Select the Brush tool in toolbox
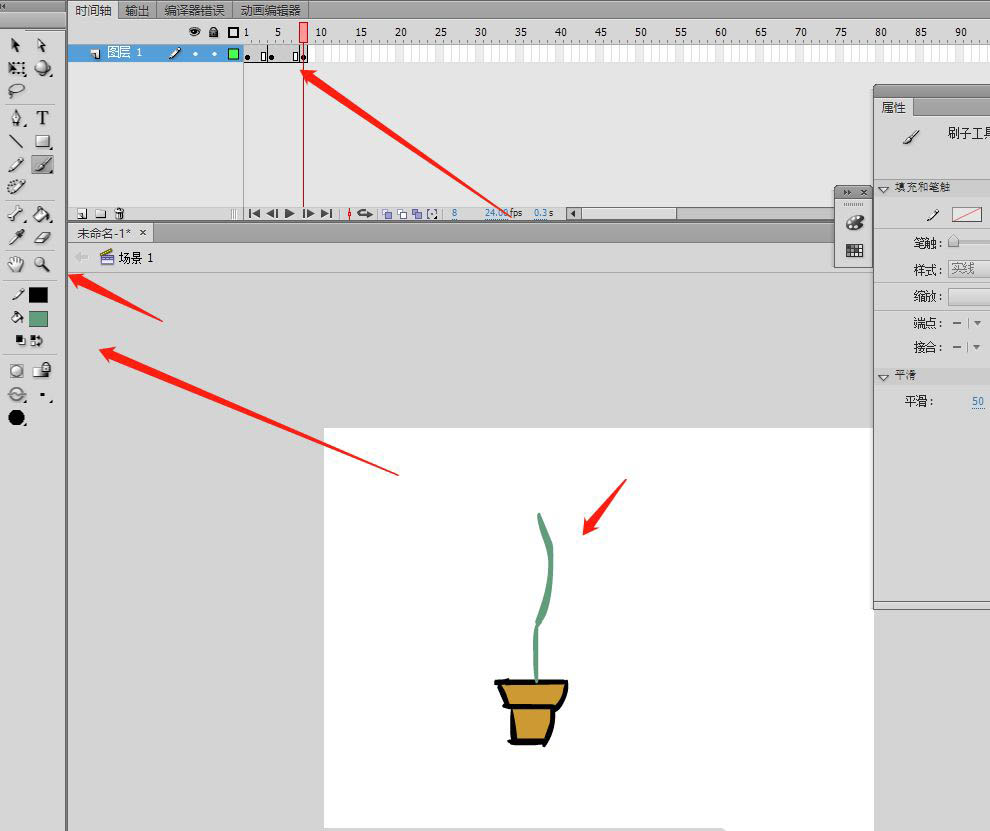Image resolution: width=990 pixels, height=831 pixels. pos(42,165)
